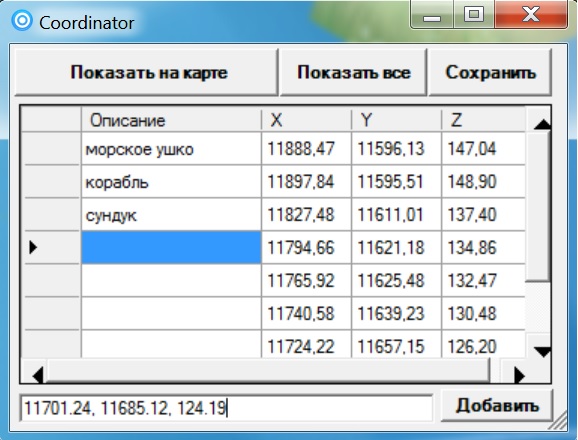Maximize the Coordinator window
This screenshot has height=440, width=578.
pyautogui.click(x=474, y=15)
